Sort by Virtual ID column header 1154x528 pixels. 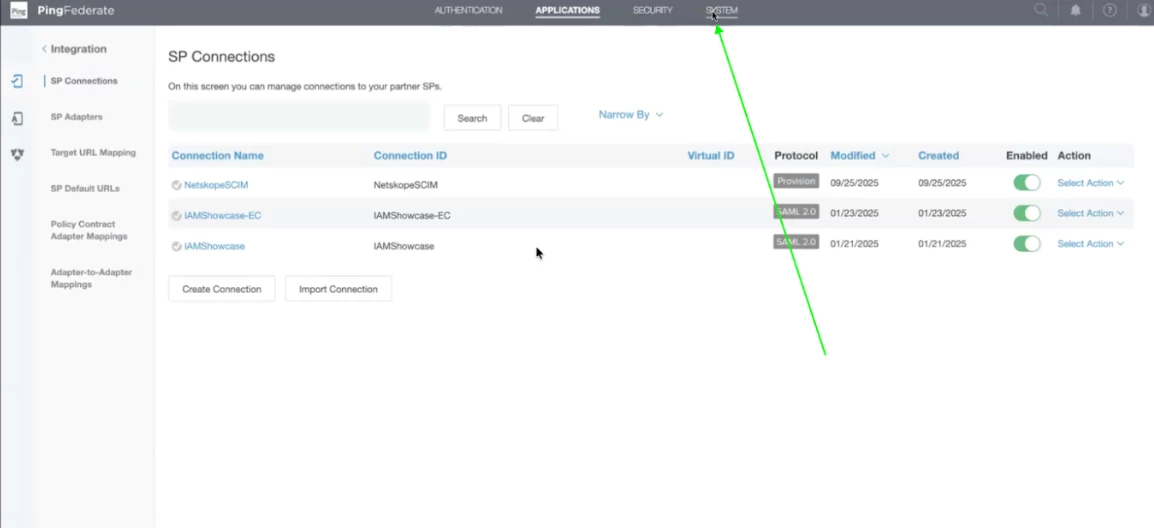[x=711, y=155]
